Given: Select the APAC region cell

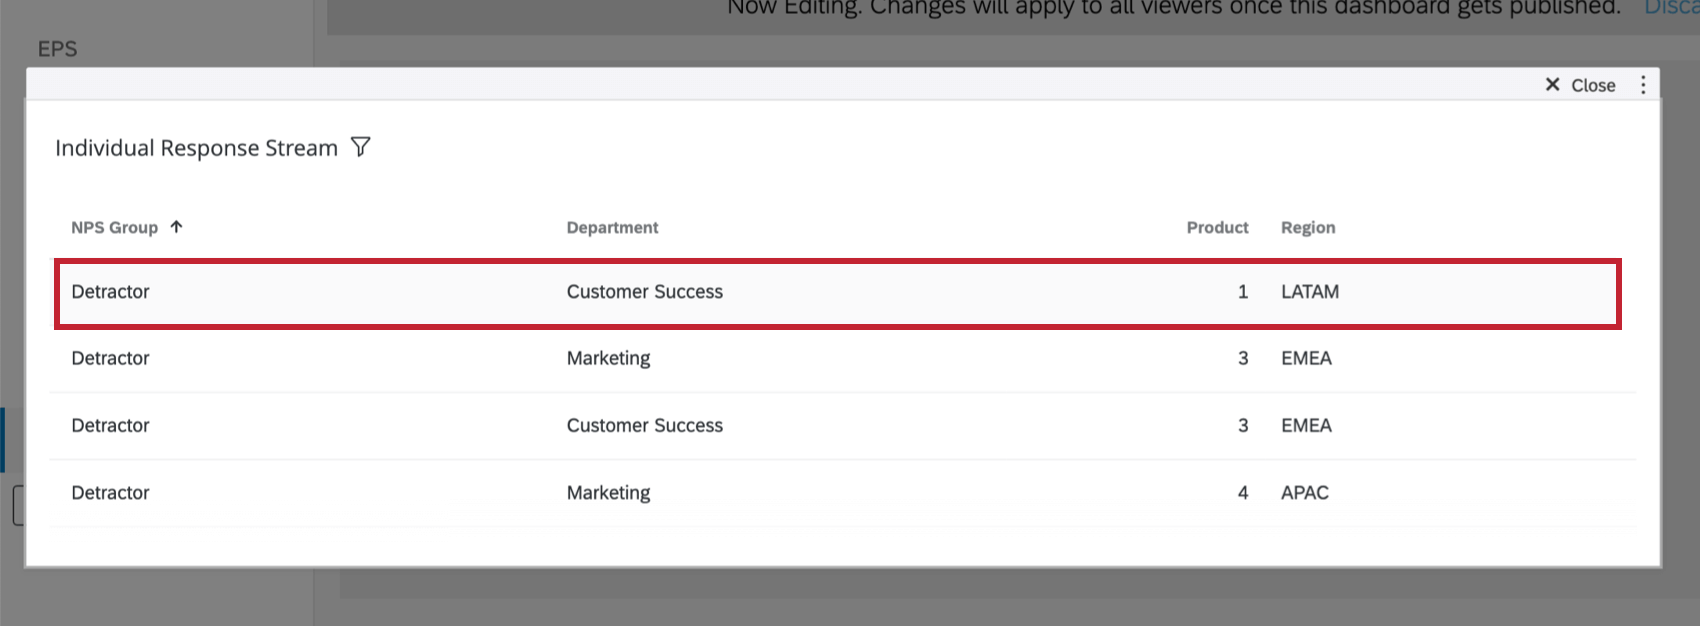Looking at the screenshot, I should coord(1304,493).
